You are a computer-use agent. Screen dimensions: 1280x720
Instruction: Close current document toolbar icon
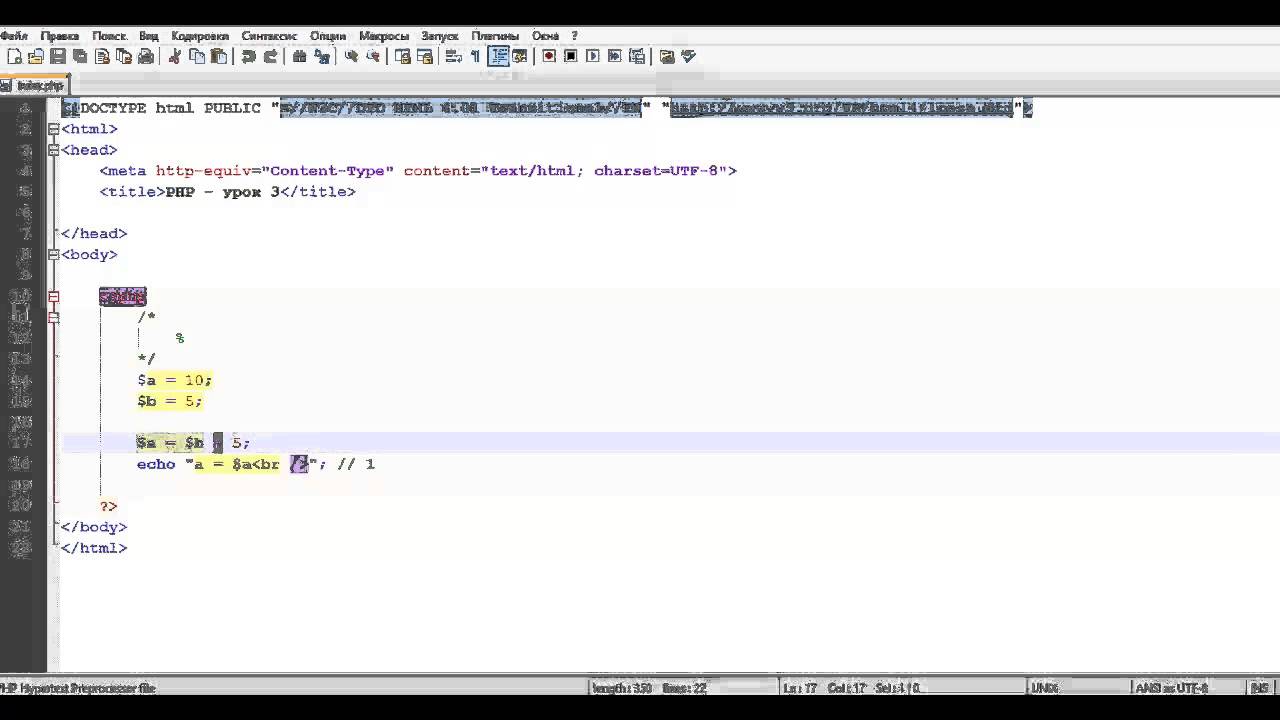pos(102,57)
